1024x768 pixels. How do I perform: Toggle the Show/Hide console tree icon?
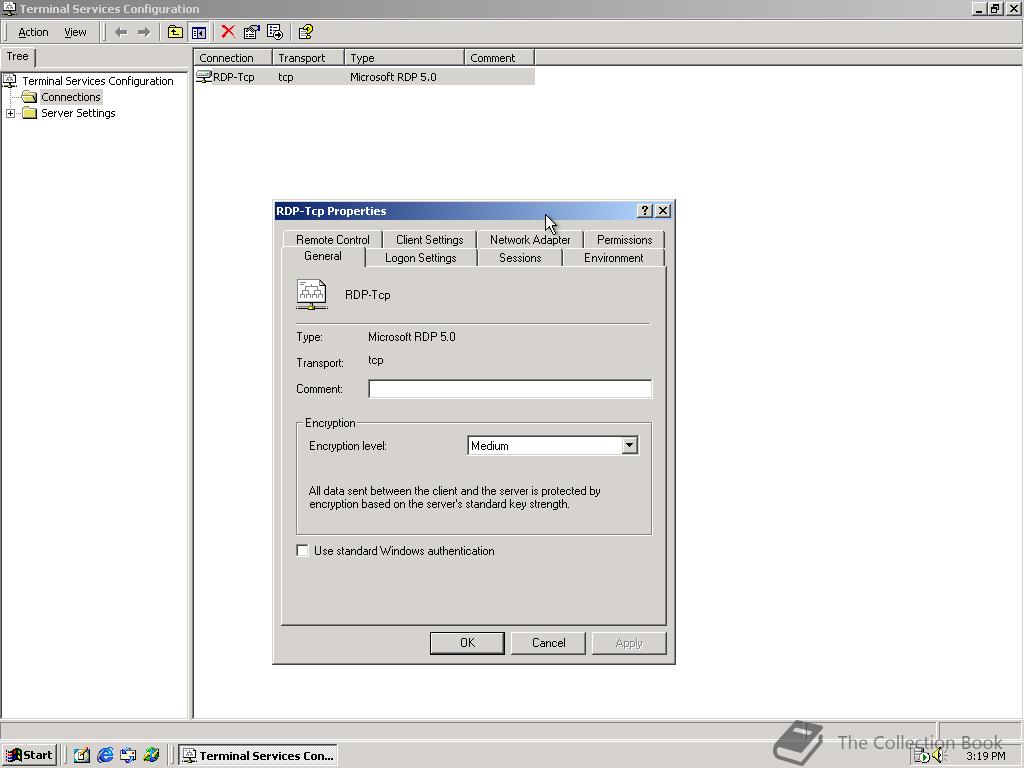(199, 32)
